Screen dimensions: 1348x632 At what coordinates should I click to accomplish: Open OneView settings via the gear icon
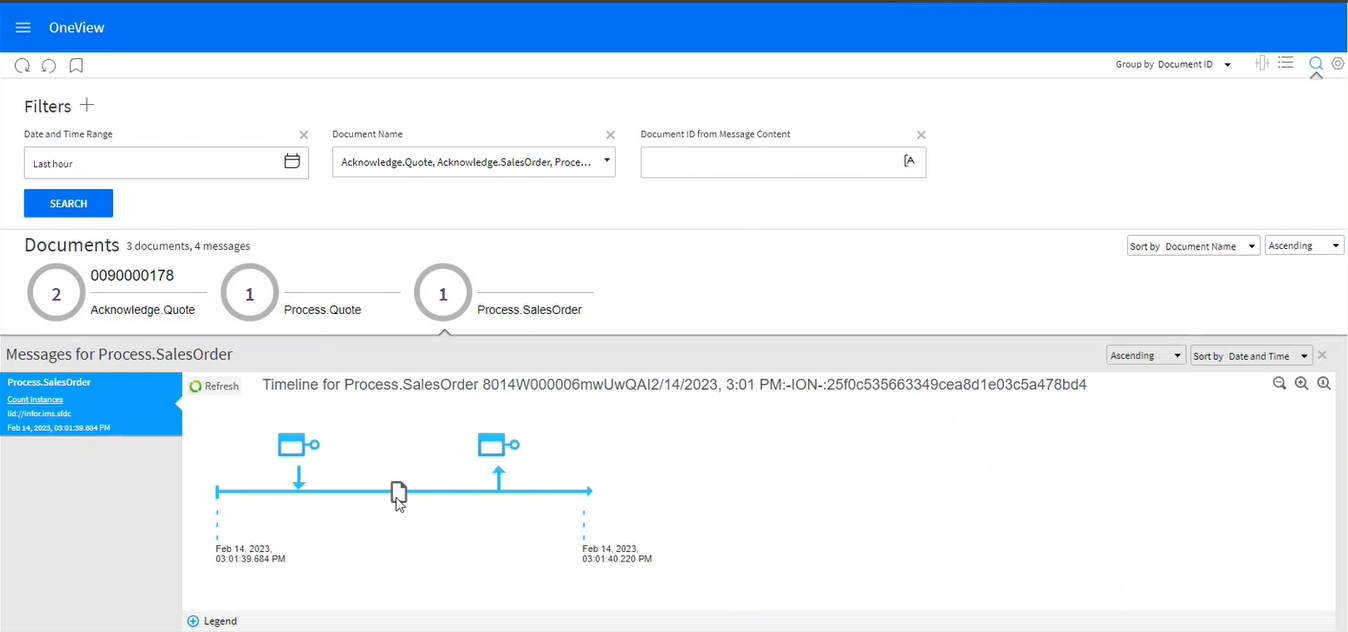point(1338,63)
